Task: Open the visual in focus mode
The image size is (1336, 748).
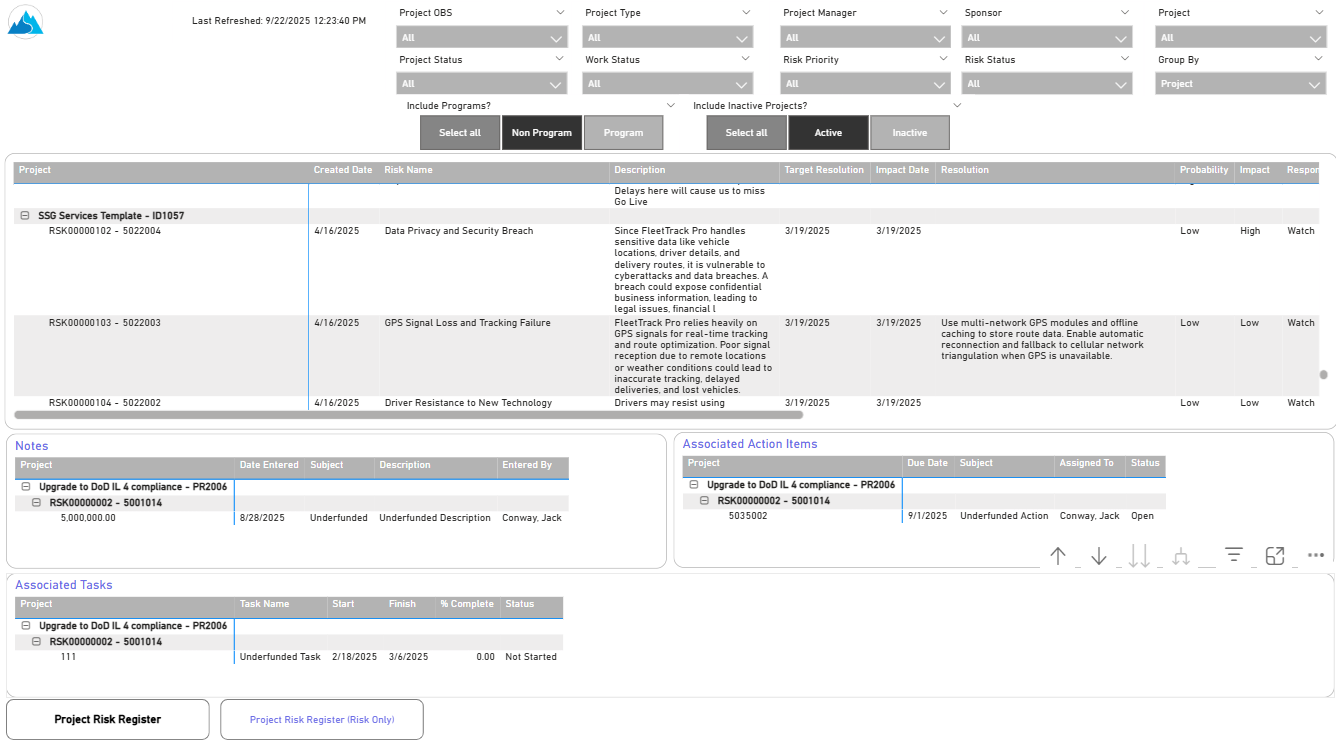Action: (x=1275, y=556)
